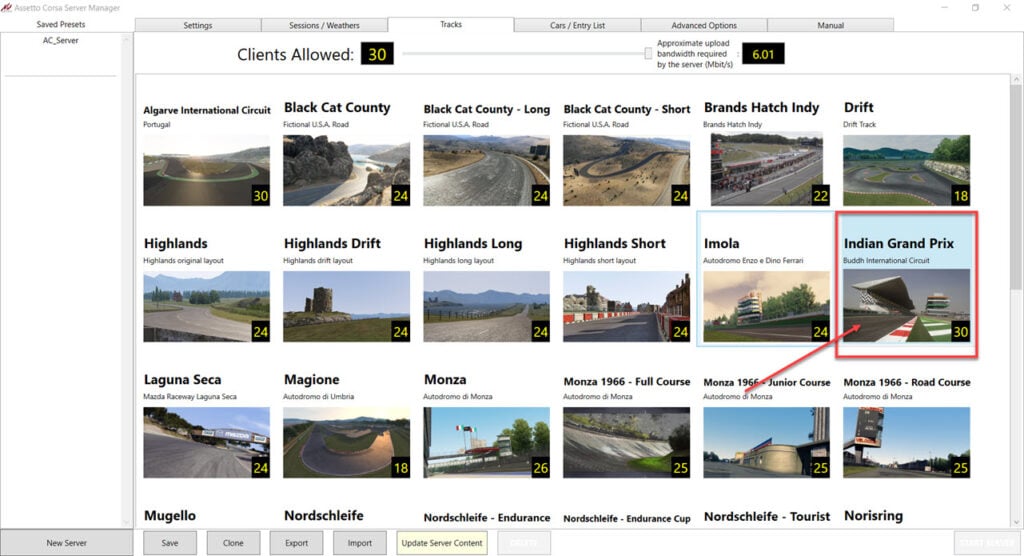Click Update Server Content button
This screenshot has width=1024, height=556.
point(442,543)
